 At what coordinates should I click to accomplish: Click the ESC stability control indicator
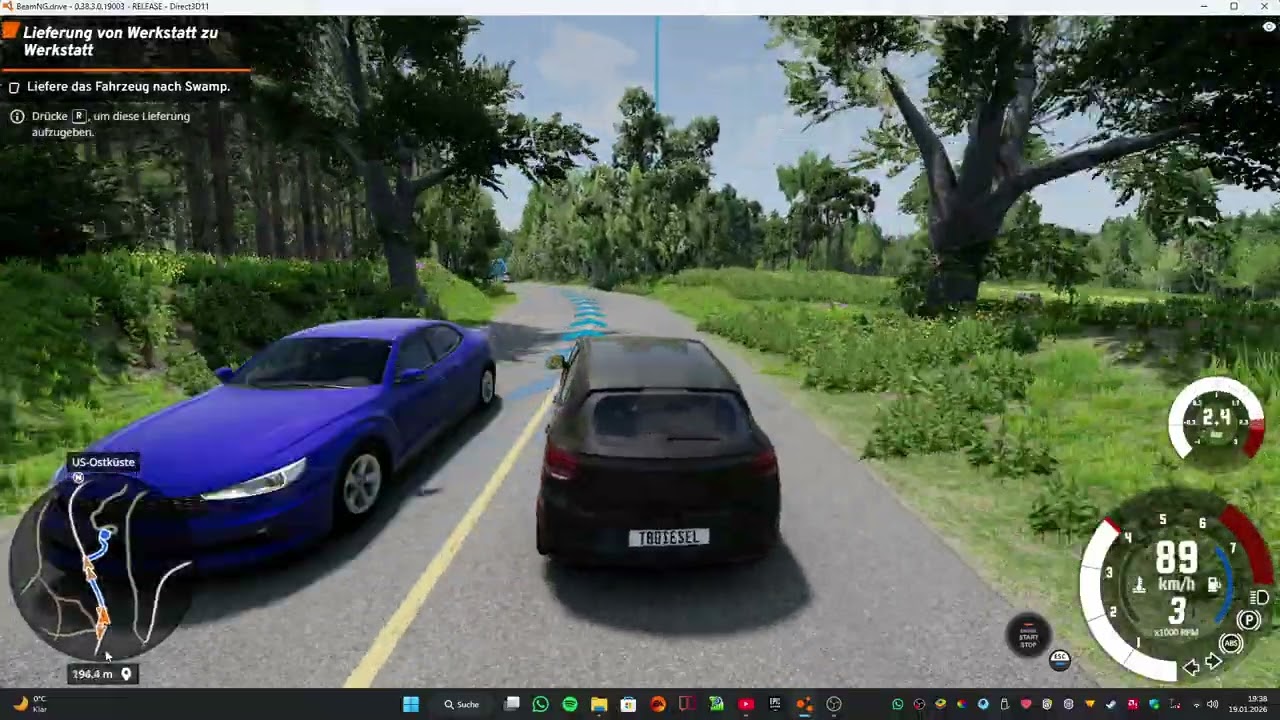[x=1060, y=659]
